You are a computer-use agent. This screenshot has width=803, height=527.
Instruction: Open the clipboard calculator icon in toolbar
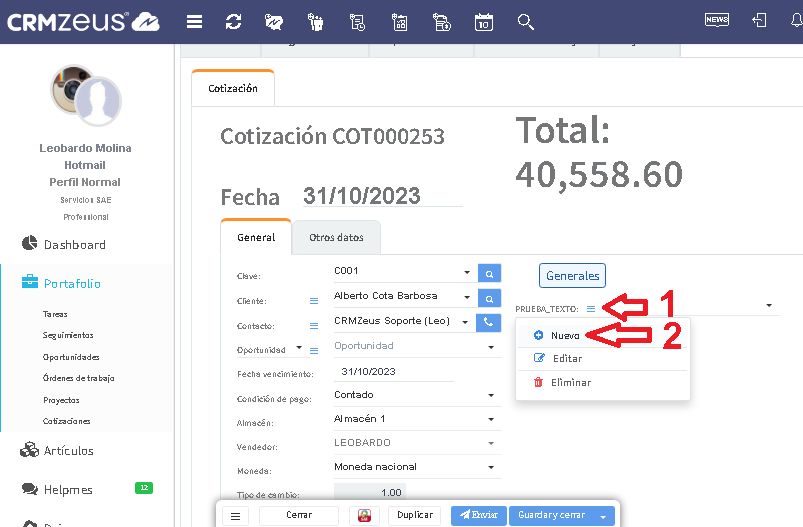399,22
